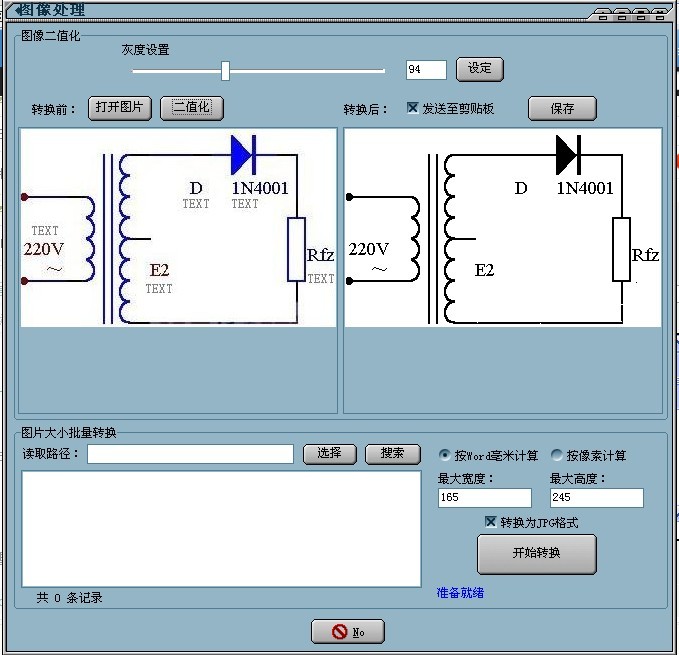Toggle the 发送至剪贴板 checkbox

point(413,108)
